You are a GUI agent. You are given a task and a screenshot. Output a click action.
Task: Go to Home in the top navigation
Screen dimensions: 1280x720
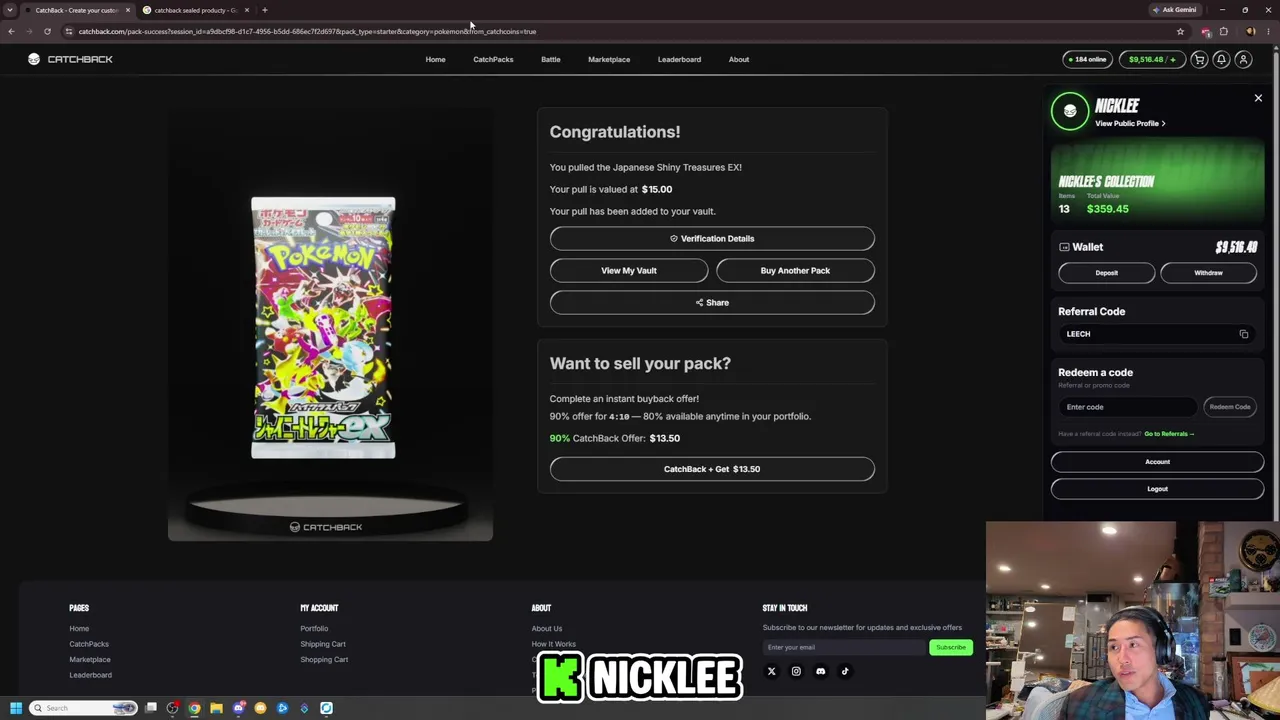tap(435, 59)
